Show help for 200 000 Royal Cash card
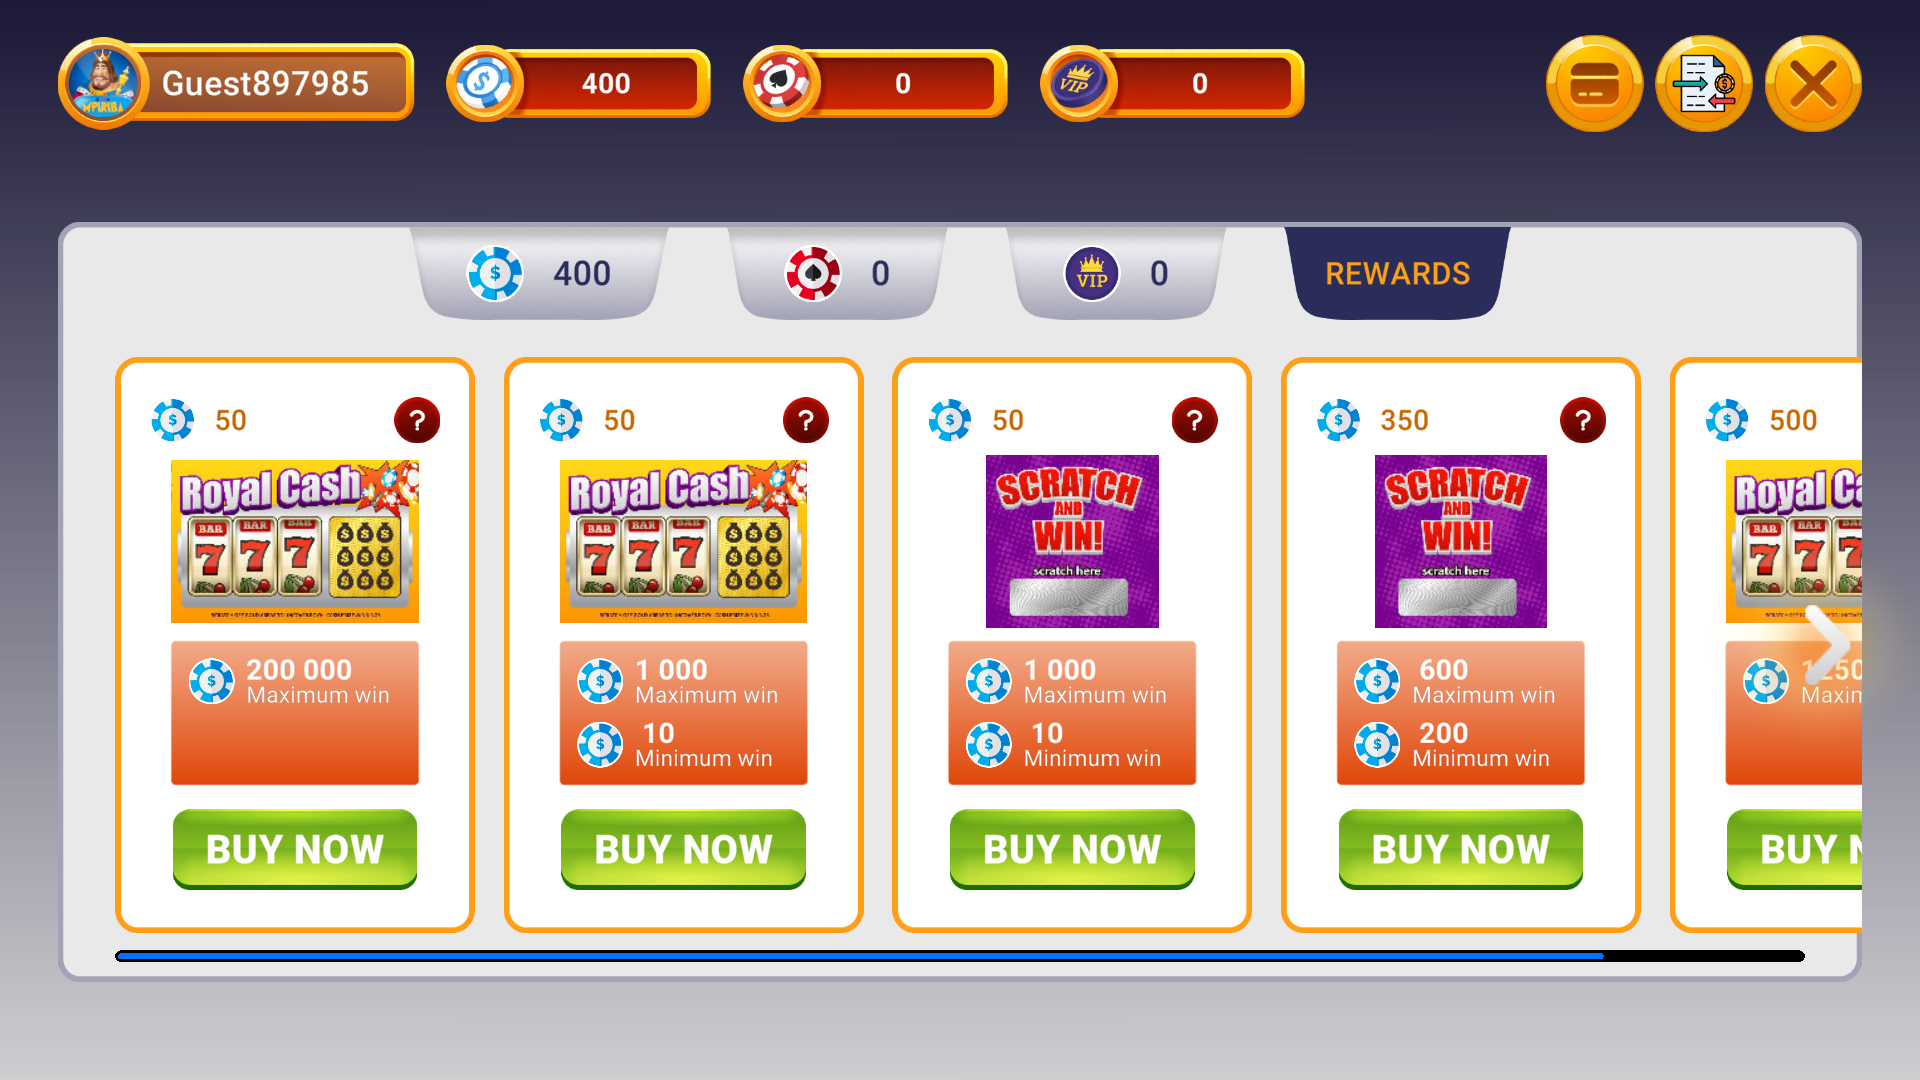 (417, 421)
